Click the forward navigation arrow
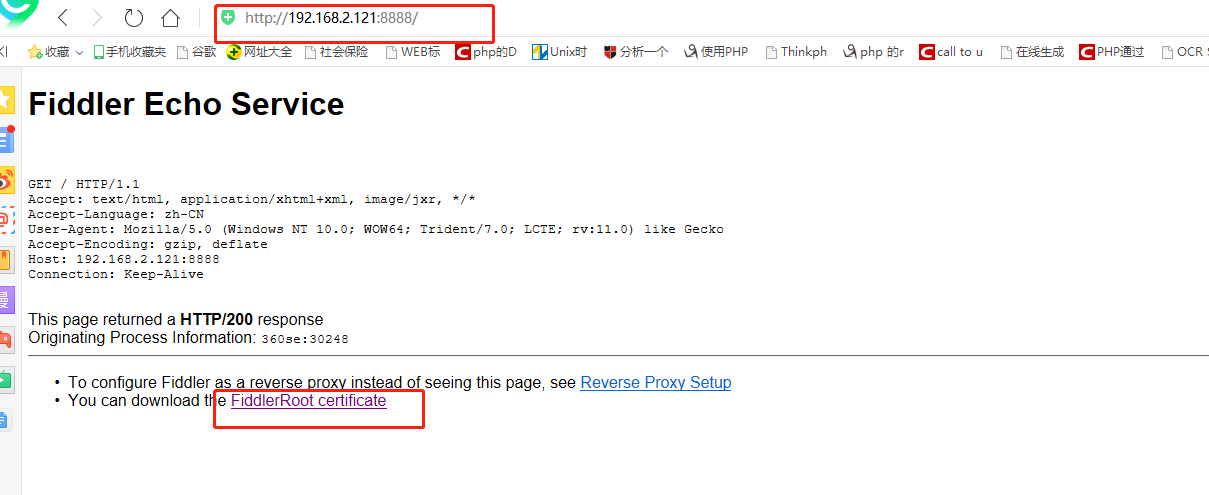The width and height of the screenshot is (1209, 495). click(97, 18)
